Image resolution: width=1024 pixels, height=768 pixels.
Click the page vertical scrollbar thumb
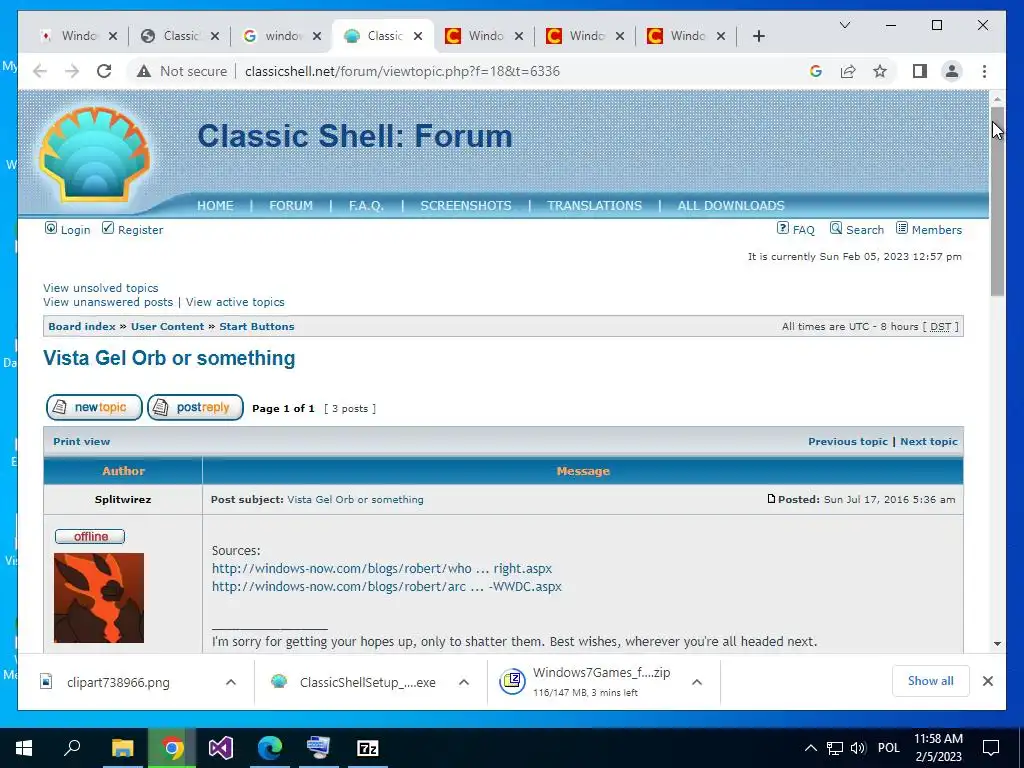tap(997, 201)
